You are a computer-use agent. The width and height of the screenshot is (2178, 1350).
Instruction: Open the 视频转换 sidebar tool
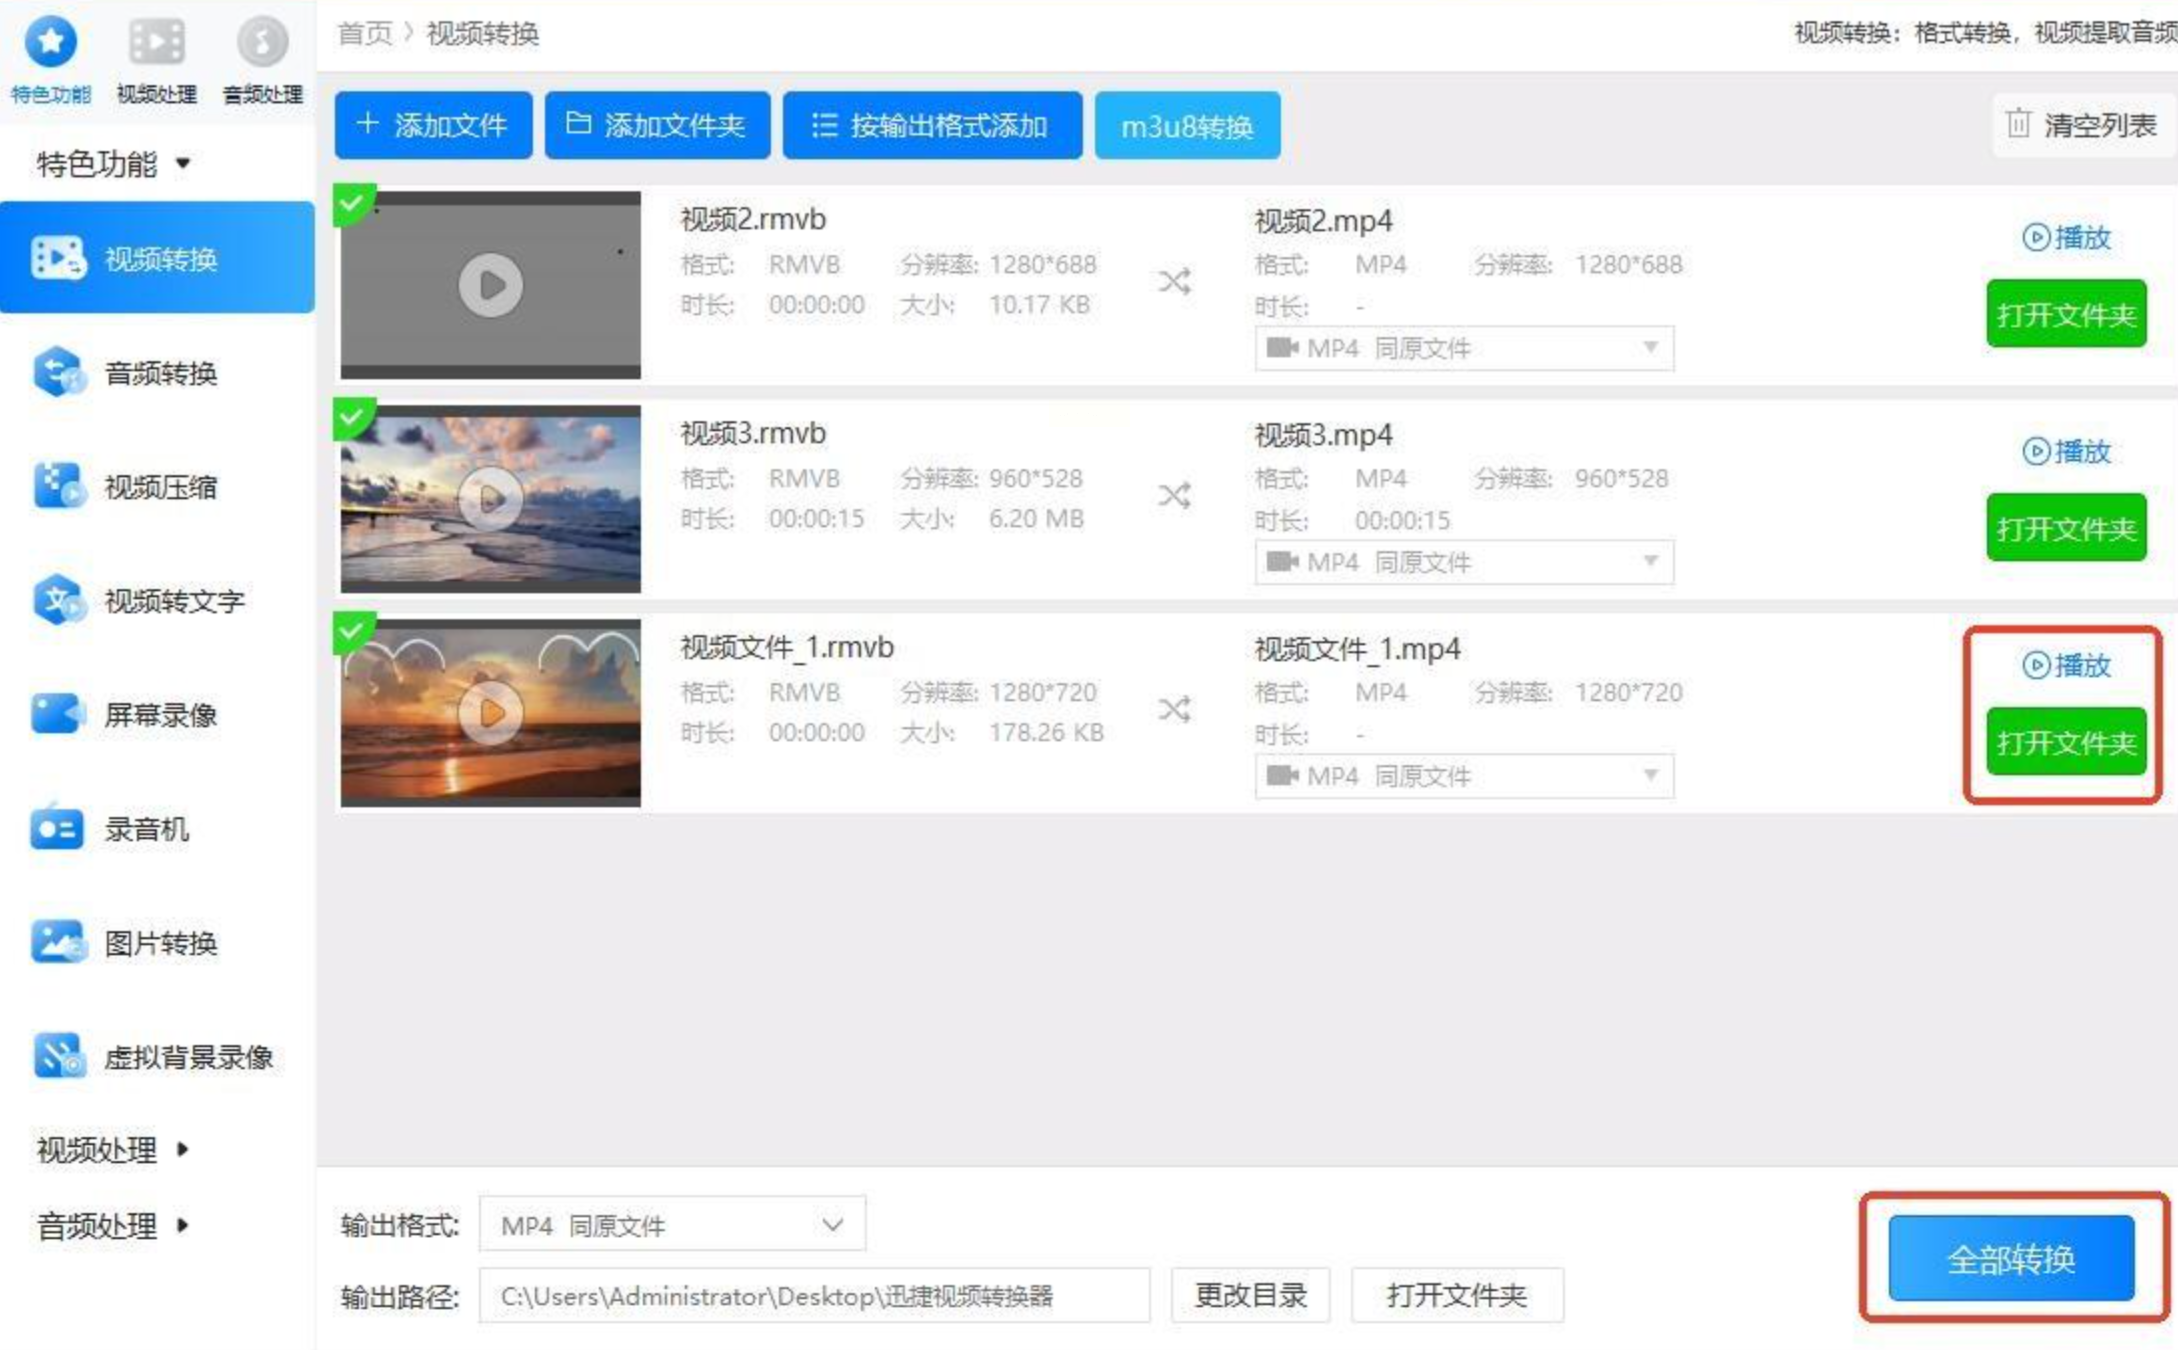pyautogui.click(x=158, y=258)
